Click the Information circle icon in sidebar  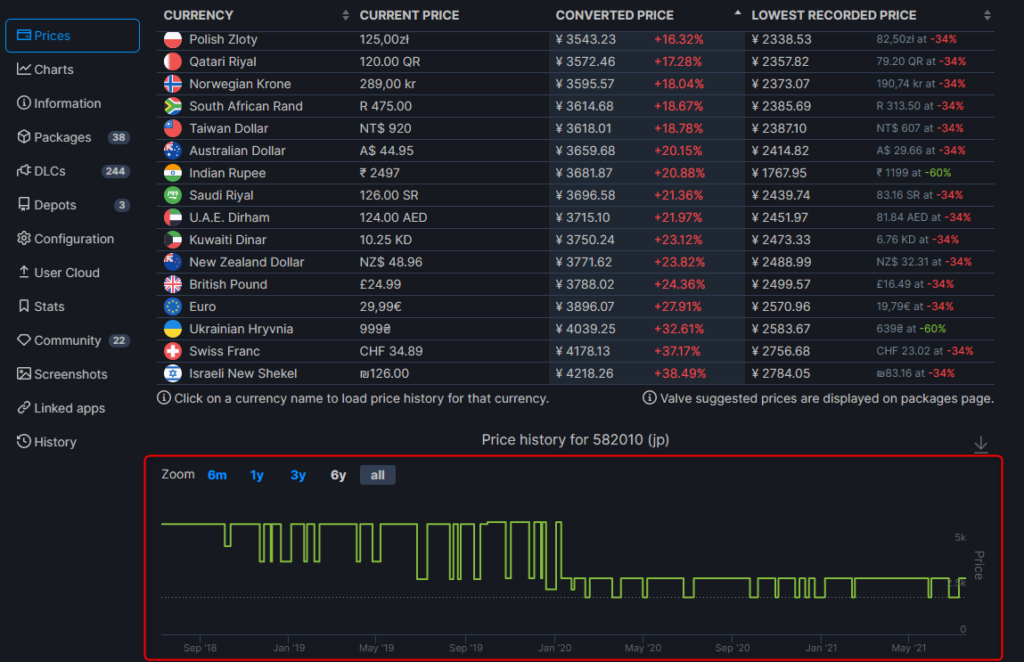(x=24, y=103)
